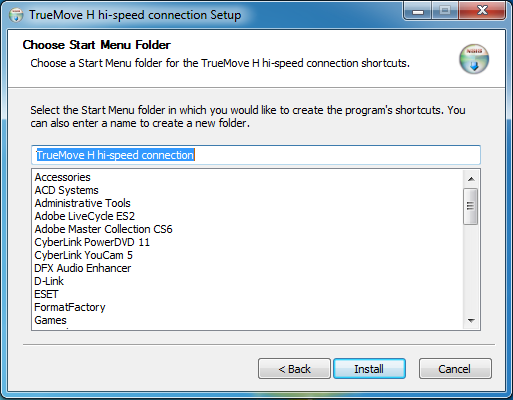
Task: Cancel the setup wizard
Action: [x=455, y=369]
